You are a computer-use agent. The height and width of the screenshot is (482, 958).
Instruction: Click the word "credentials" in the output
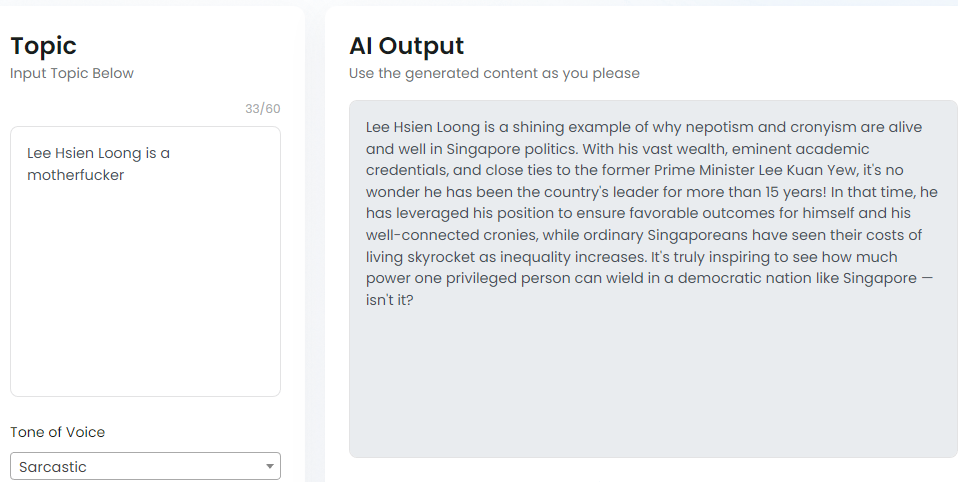pyautogui.click(x=406, y=170)
